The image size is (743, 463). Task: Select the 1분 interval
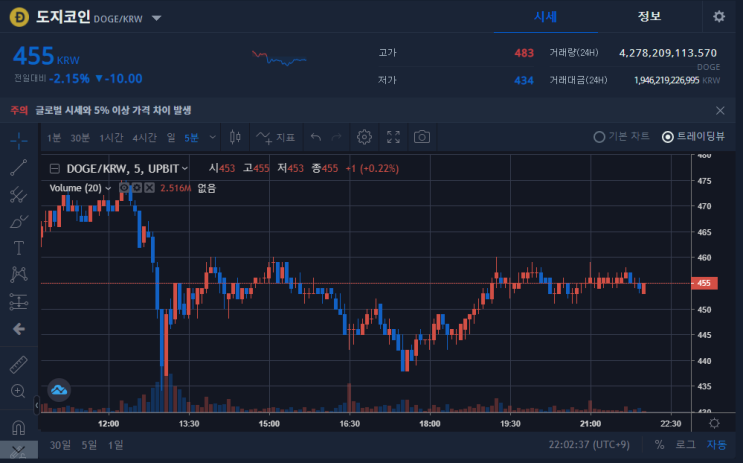tap(54, 138)
